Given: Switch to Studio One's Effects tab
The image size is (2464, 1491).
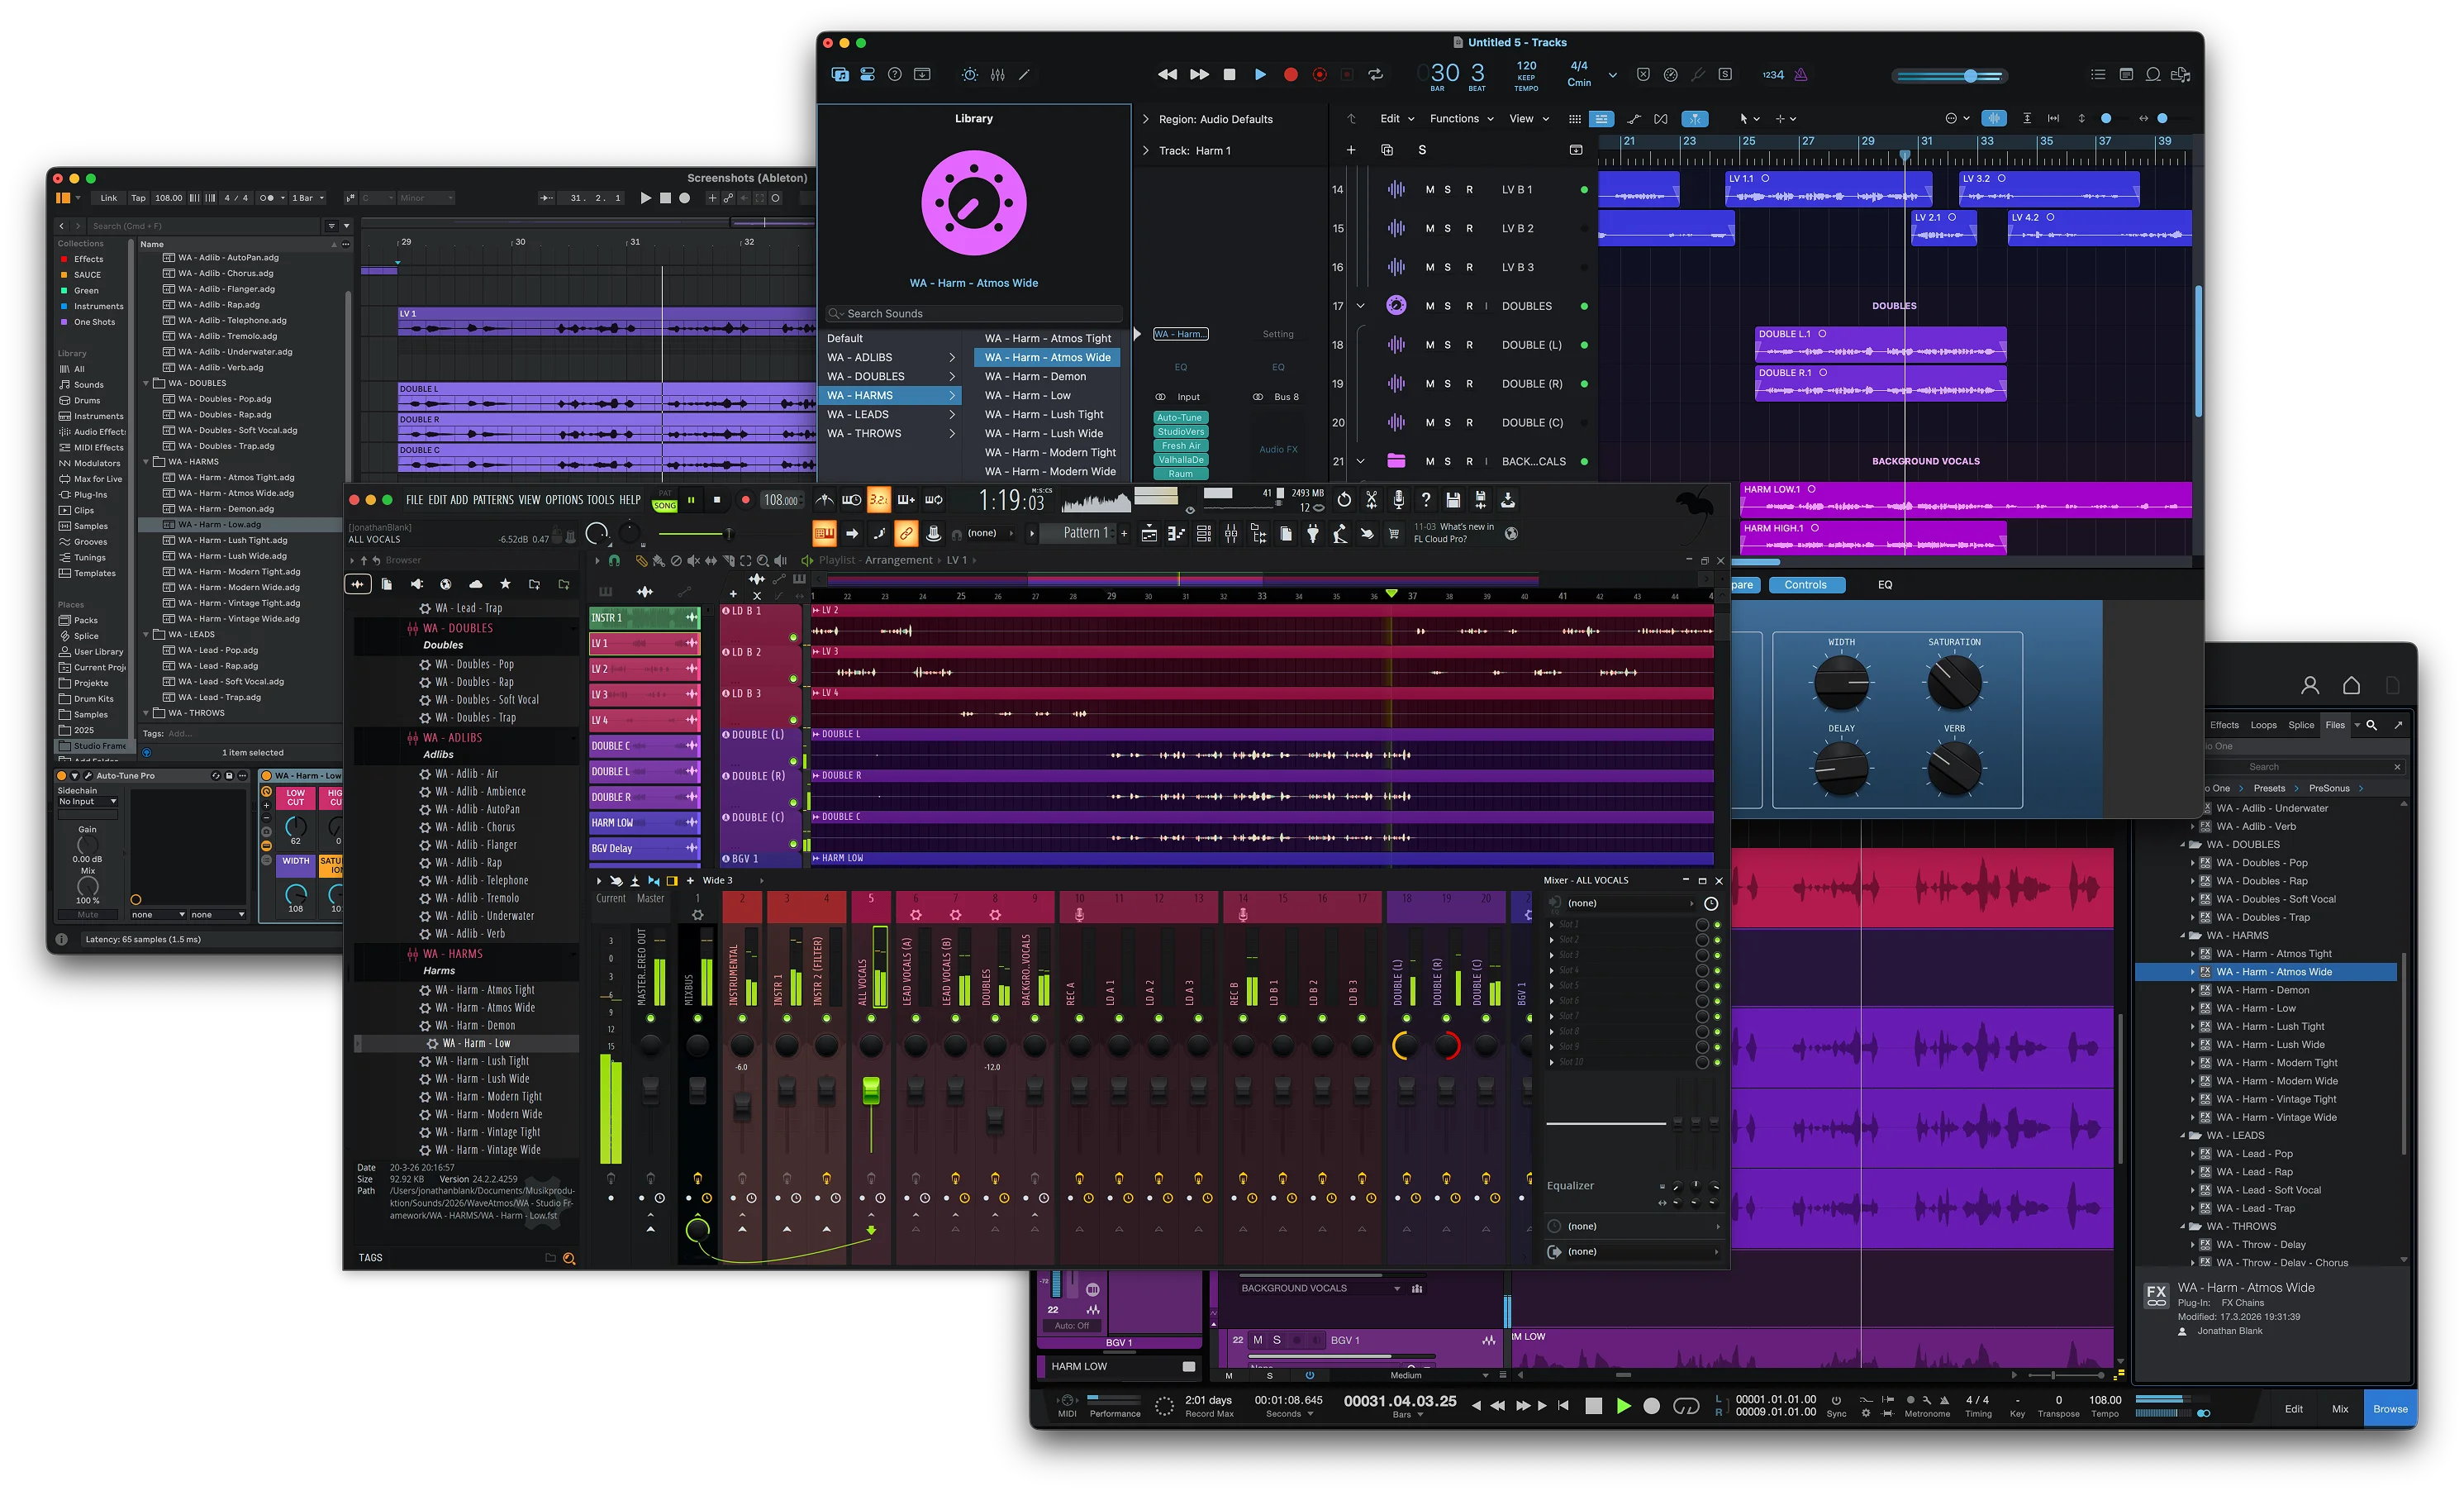Looking at the screenshot, I should click(x=2224, y=725).
